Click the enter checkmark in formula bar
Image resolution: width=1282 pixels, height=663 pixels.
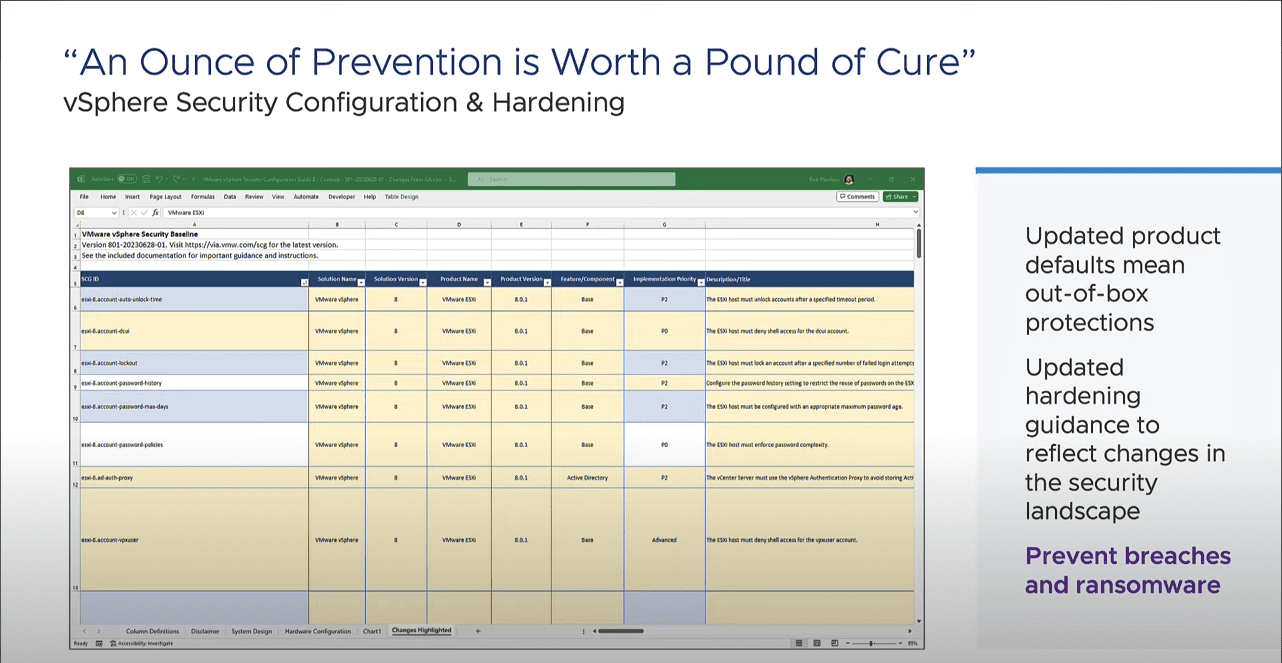tap(144, 213)
